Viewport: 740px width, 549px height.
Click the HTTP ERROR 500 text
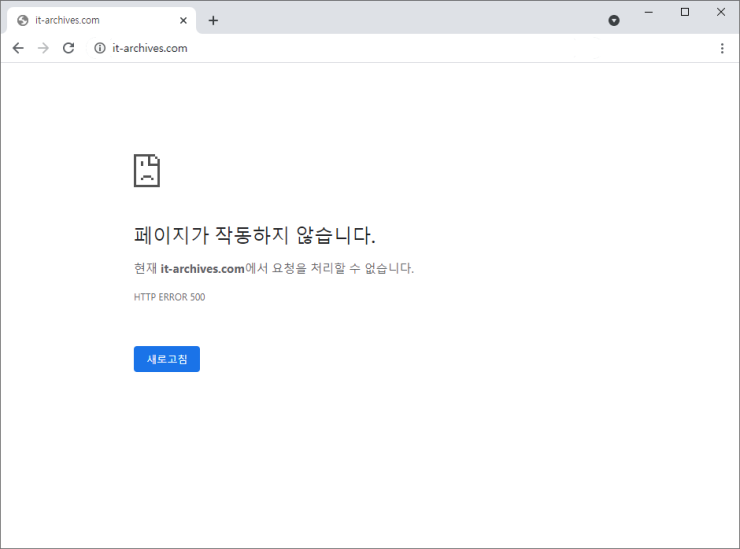coord(169,297)
